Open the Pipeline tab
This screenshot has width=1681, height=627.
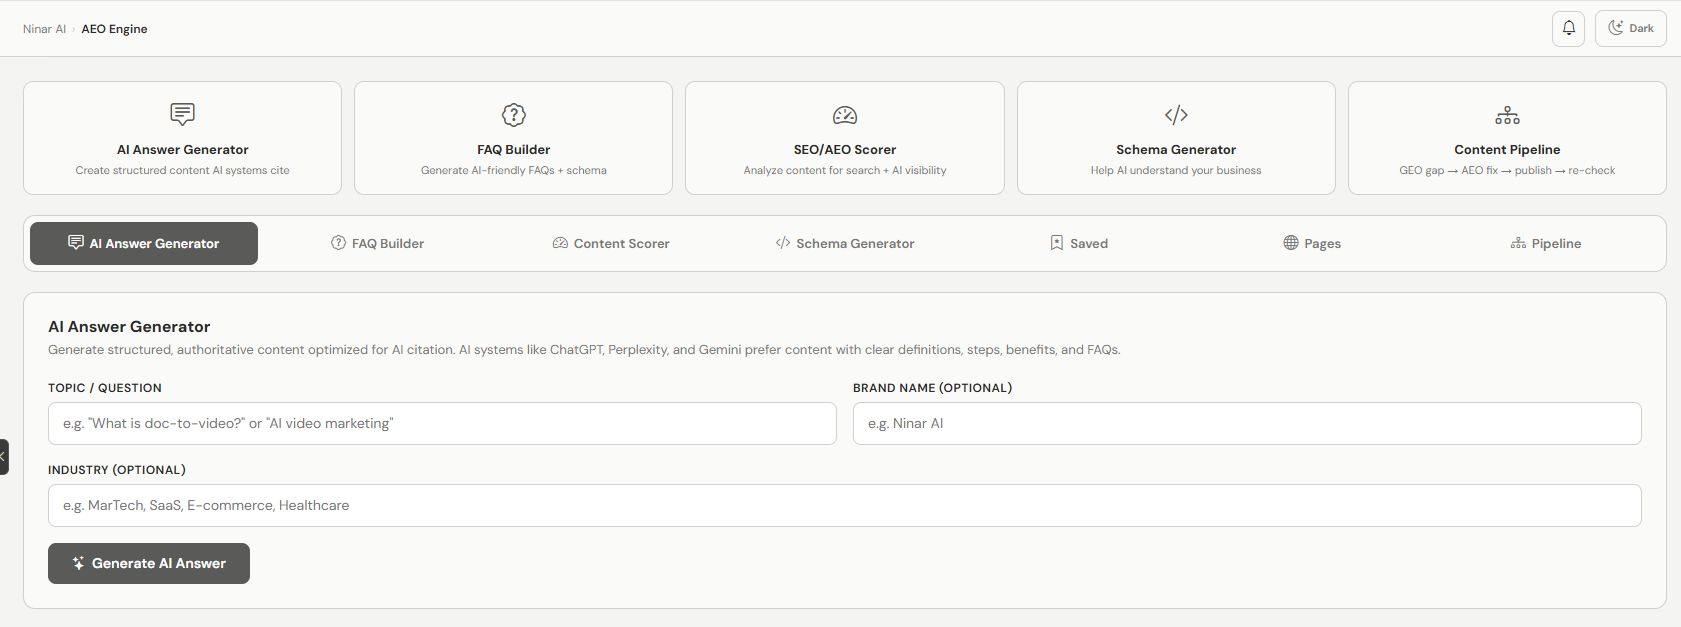click(x=1546, y=243)
